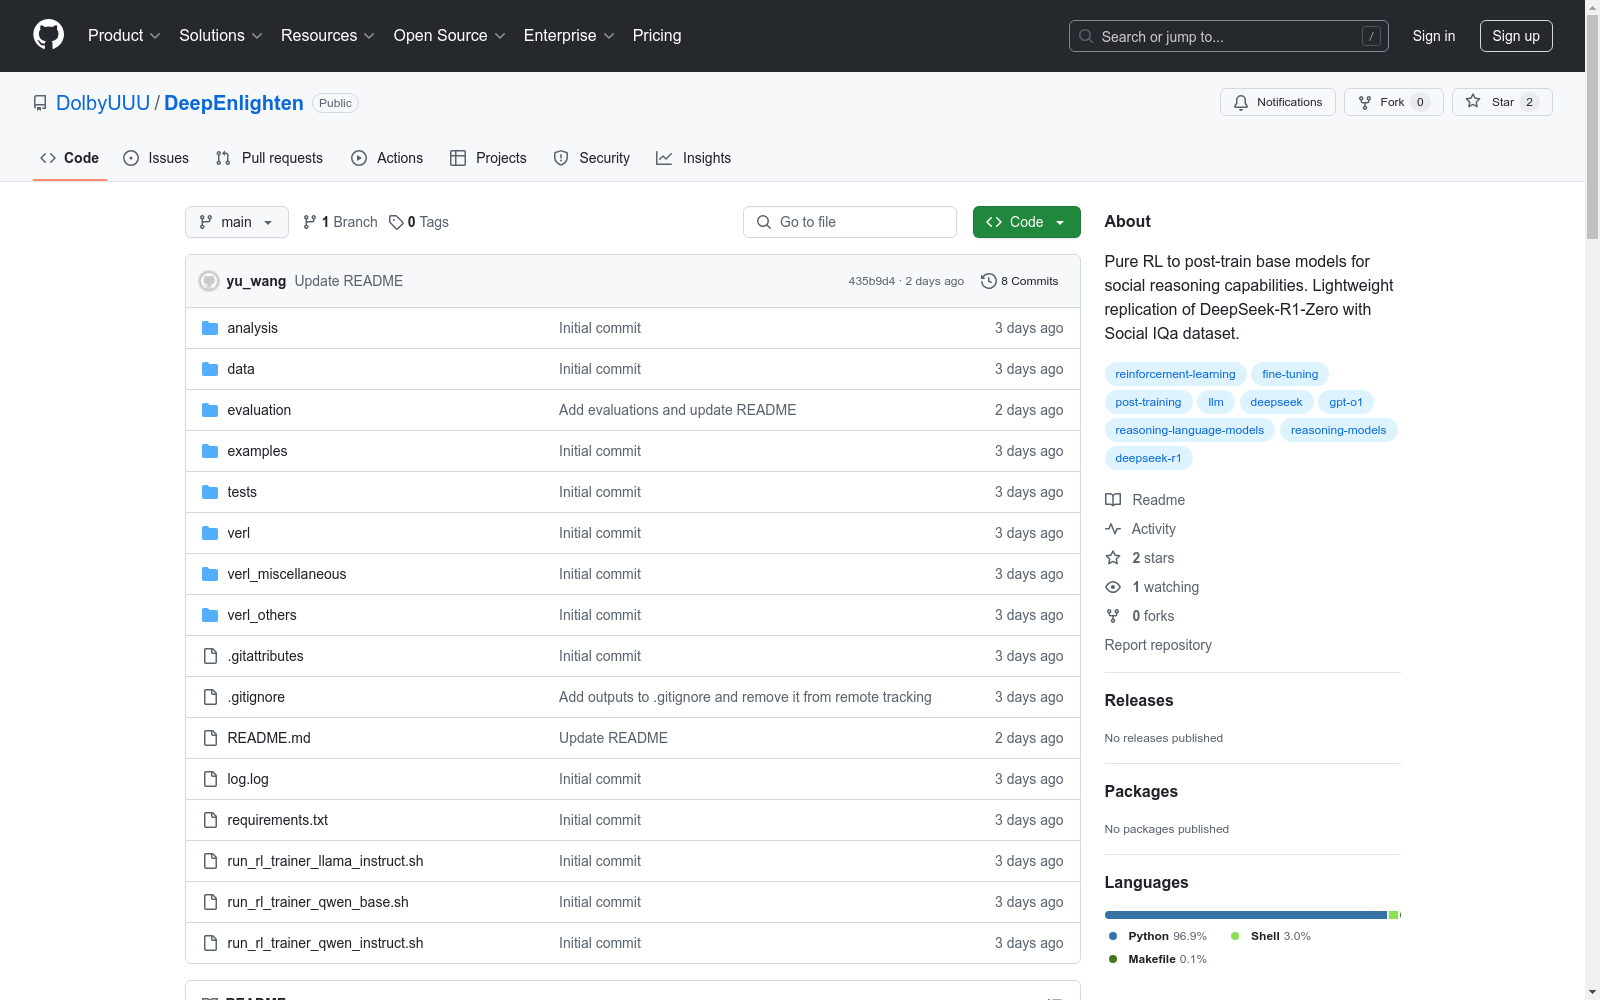Switch to the Issues tab
Screen dimensions: 1600x1000
(x=156, y=158)
